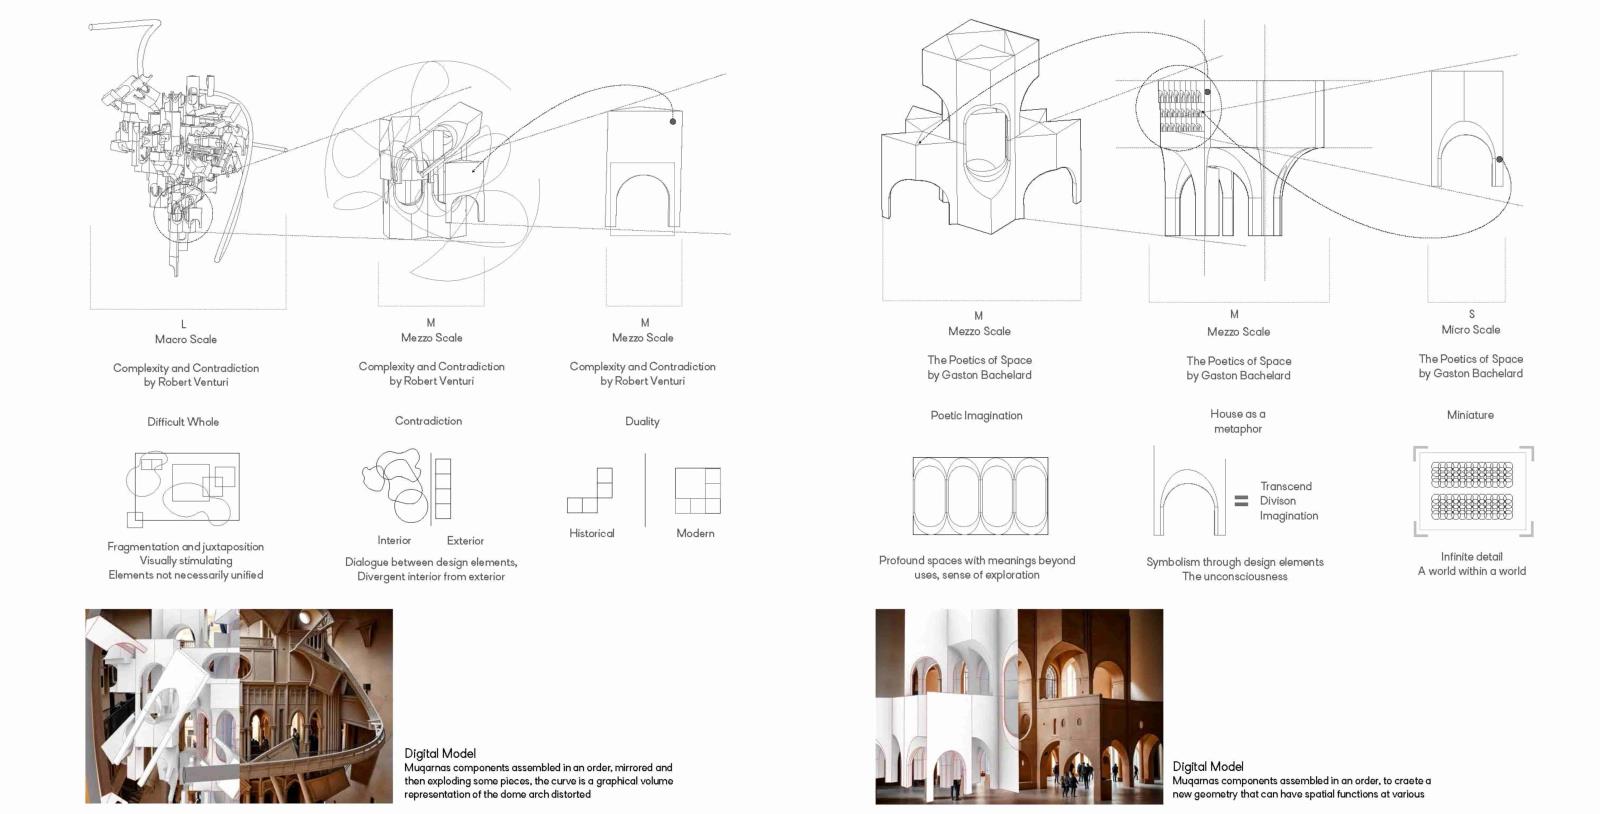Click the right "Digital Model" heading
1600x814 pixels.
coord(1208,766)
